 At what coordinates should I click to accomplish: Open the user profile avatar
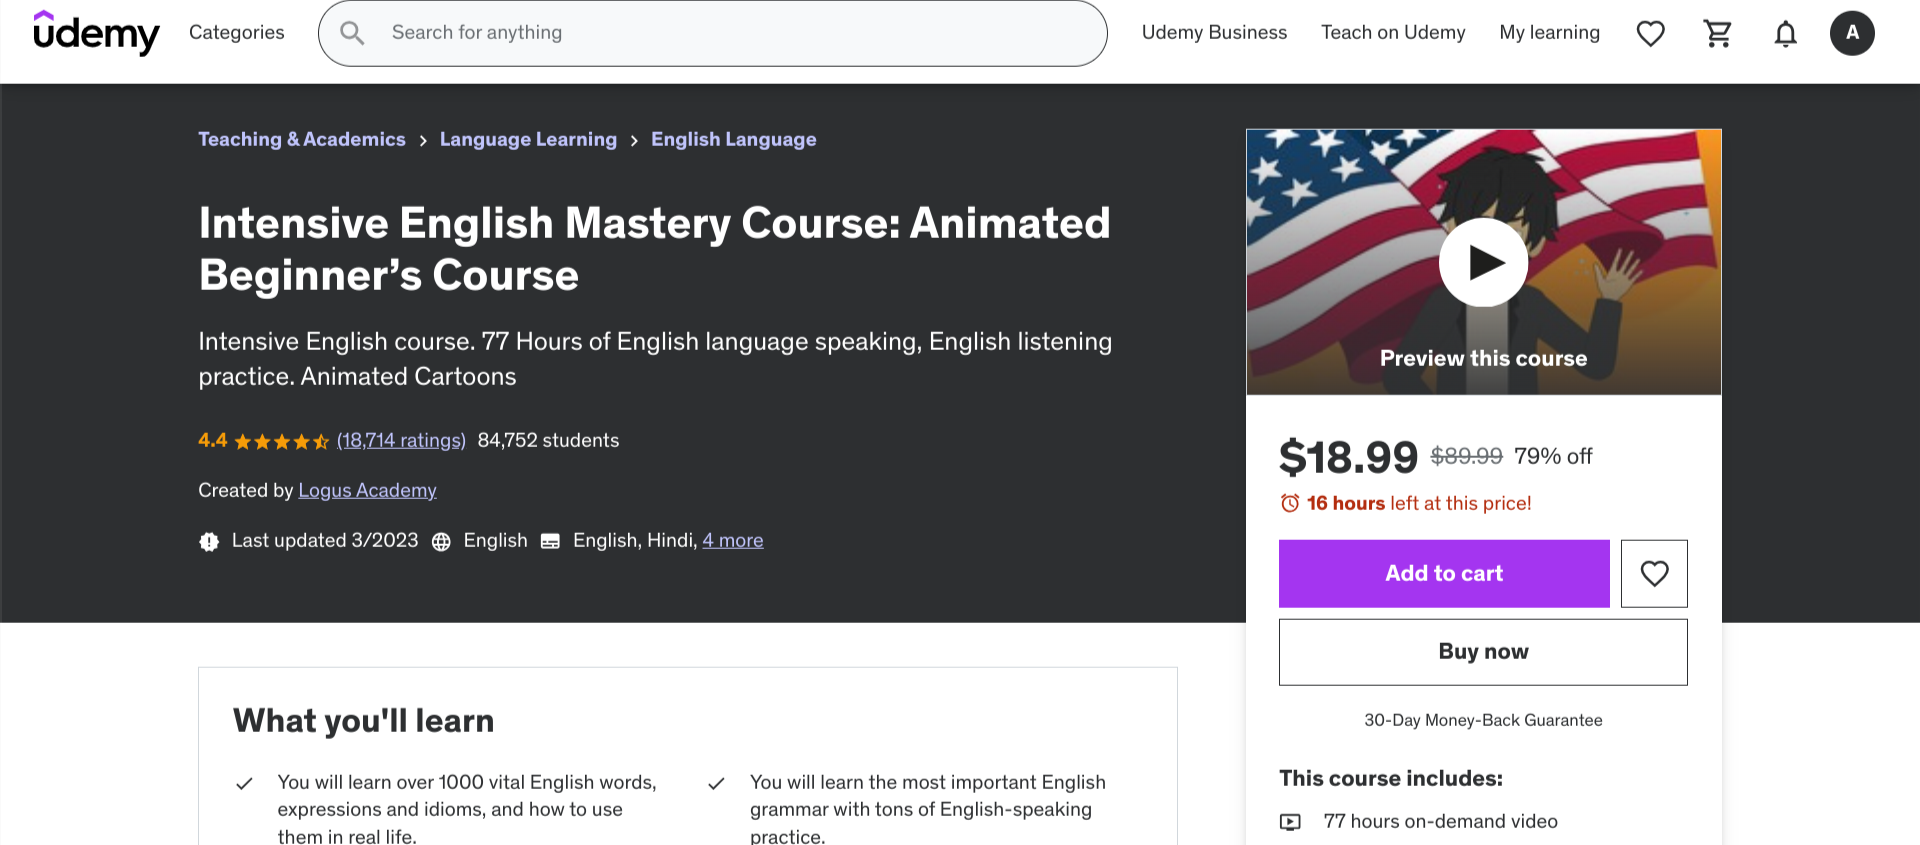pyautogui.click(x=1852, y=33)
